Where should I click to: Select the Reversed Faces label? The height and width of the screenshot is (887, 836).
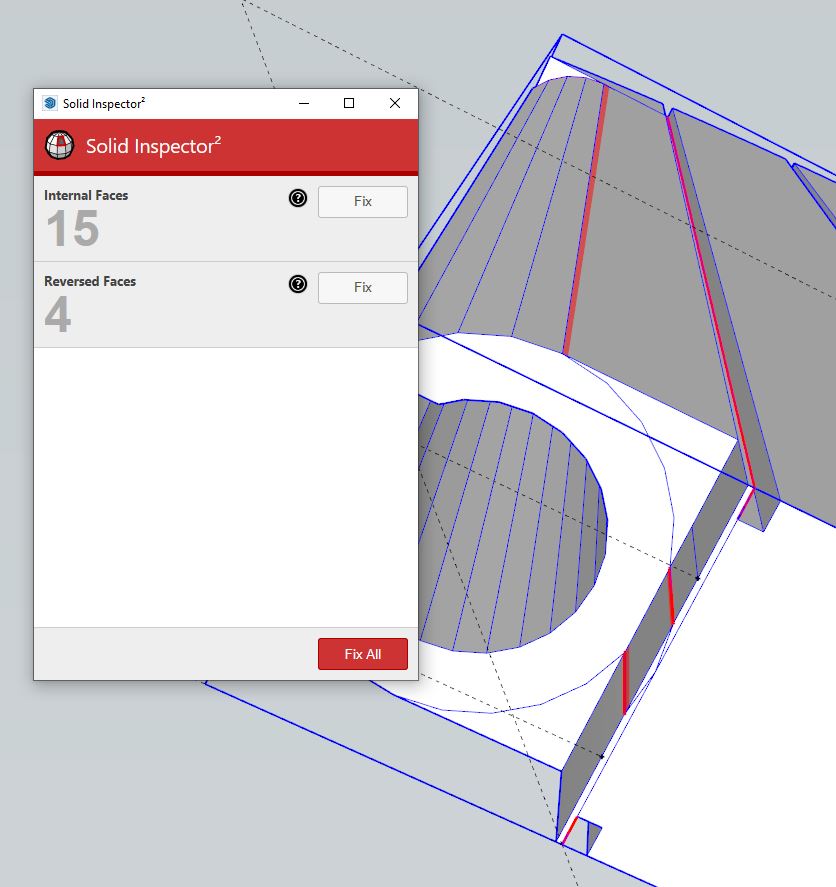(90, 281)
